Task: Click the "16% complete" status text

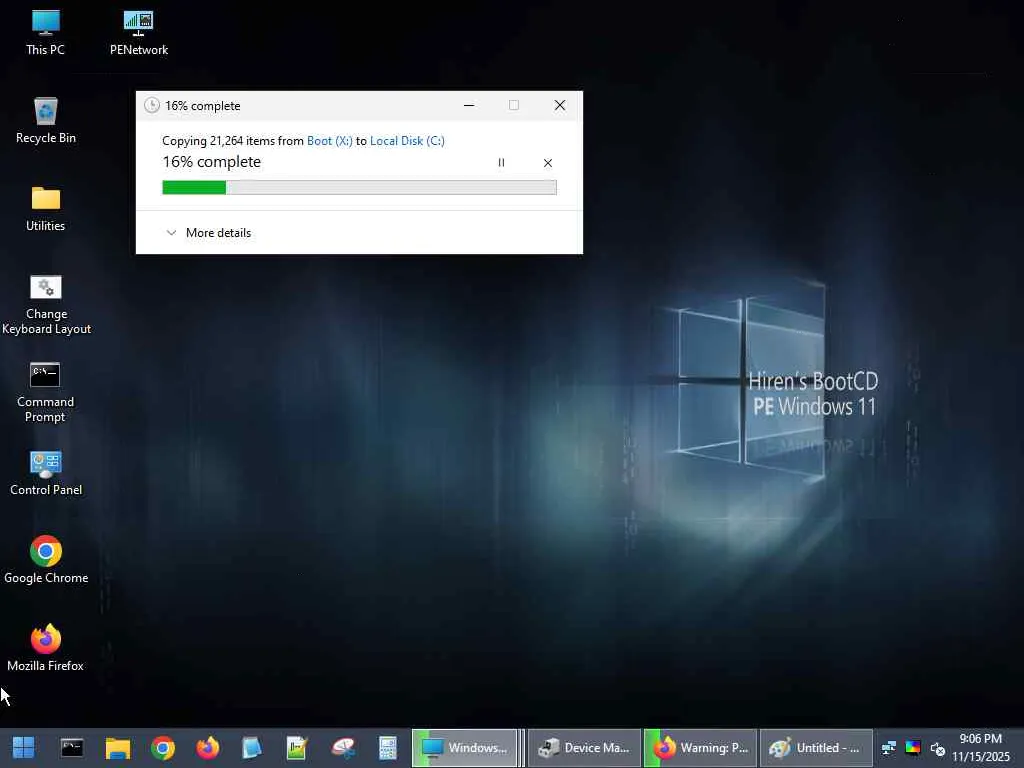Action: pos(212,162)
